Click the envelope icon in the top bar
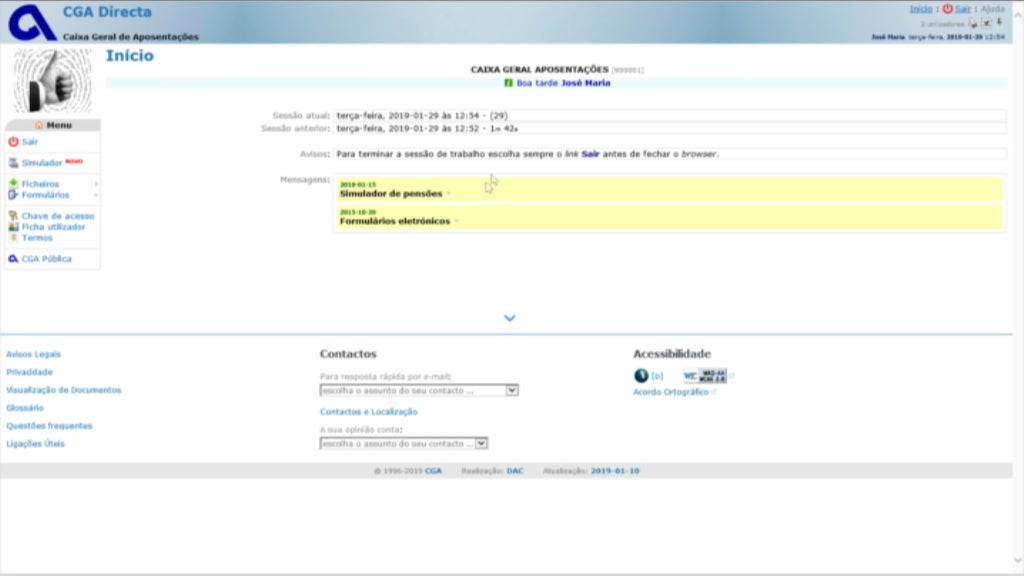This screenshot has height=576, width=1024. click(x=986, y=23)
